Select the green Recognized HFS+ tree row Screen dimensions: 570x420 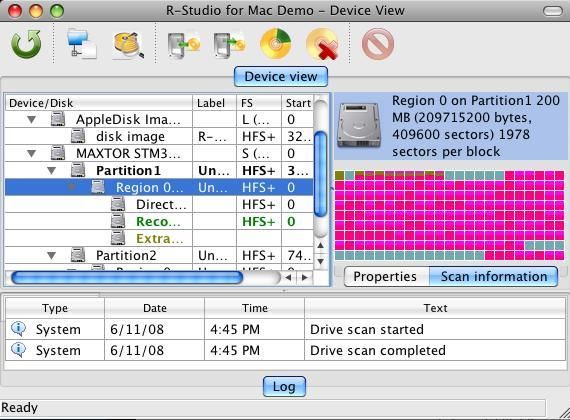tap(159, 221)
